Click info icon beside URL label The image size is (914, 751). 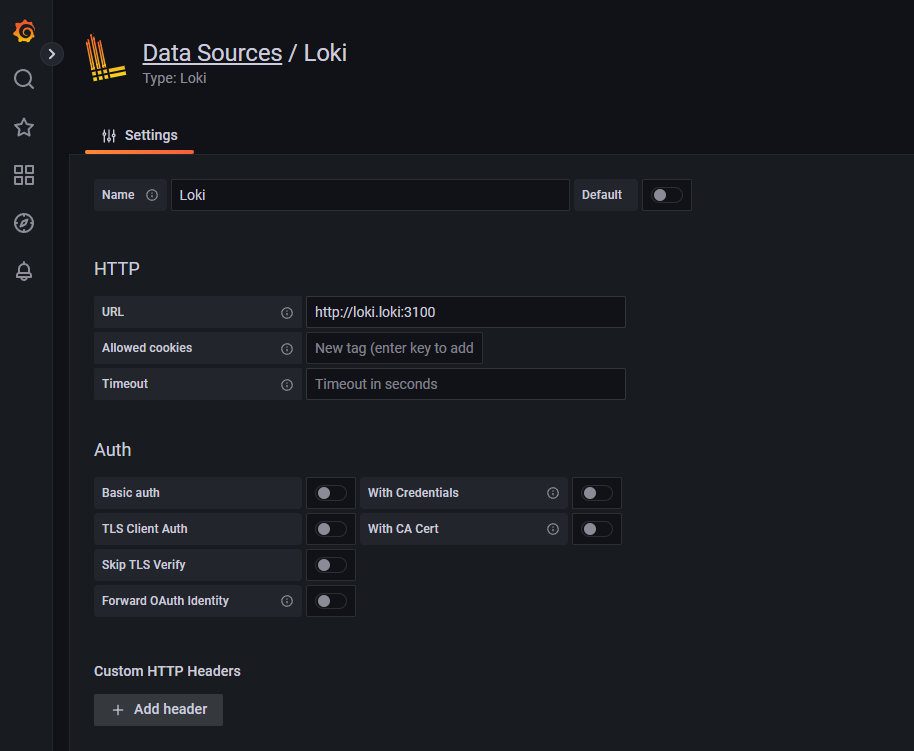tap(287, 312)
